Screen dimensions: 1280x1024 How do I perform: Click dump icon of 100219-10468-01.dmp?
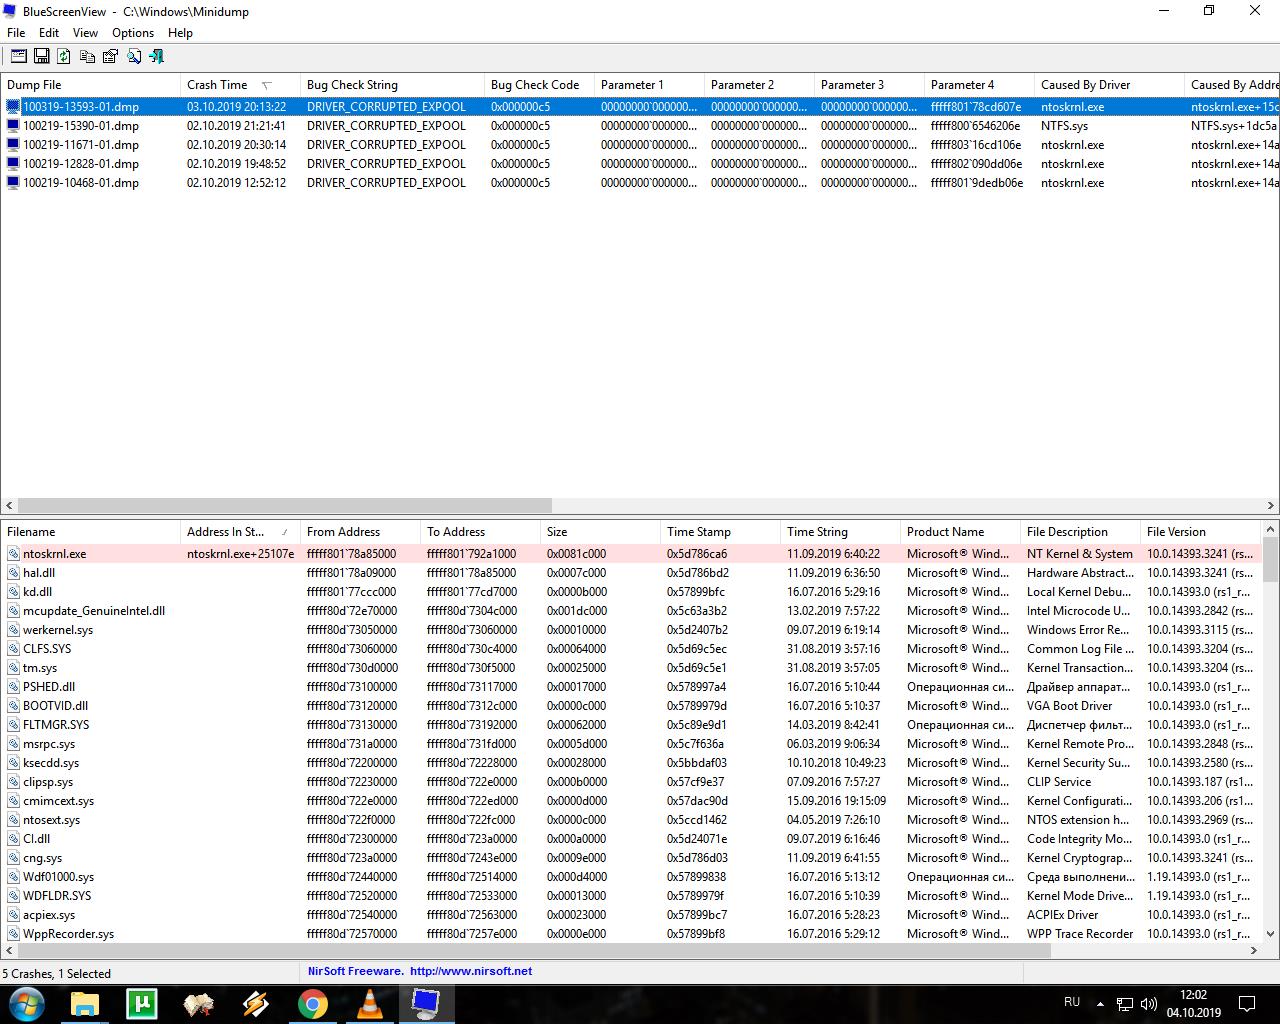(13, 183)
